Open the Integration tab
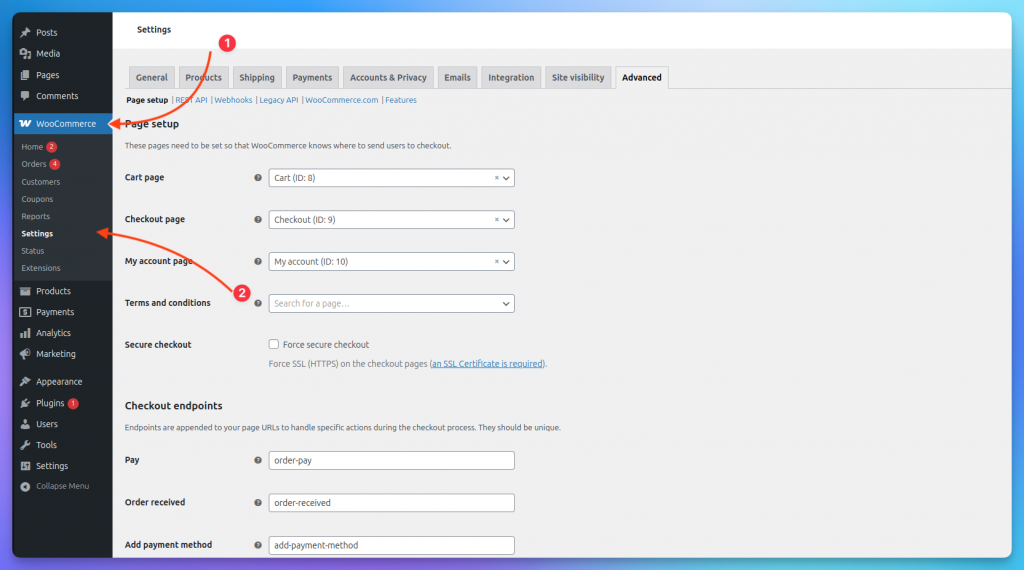The width and height of the screenshot is (1024, 570). tap(511, 77)
